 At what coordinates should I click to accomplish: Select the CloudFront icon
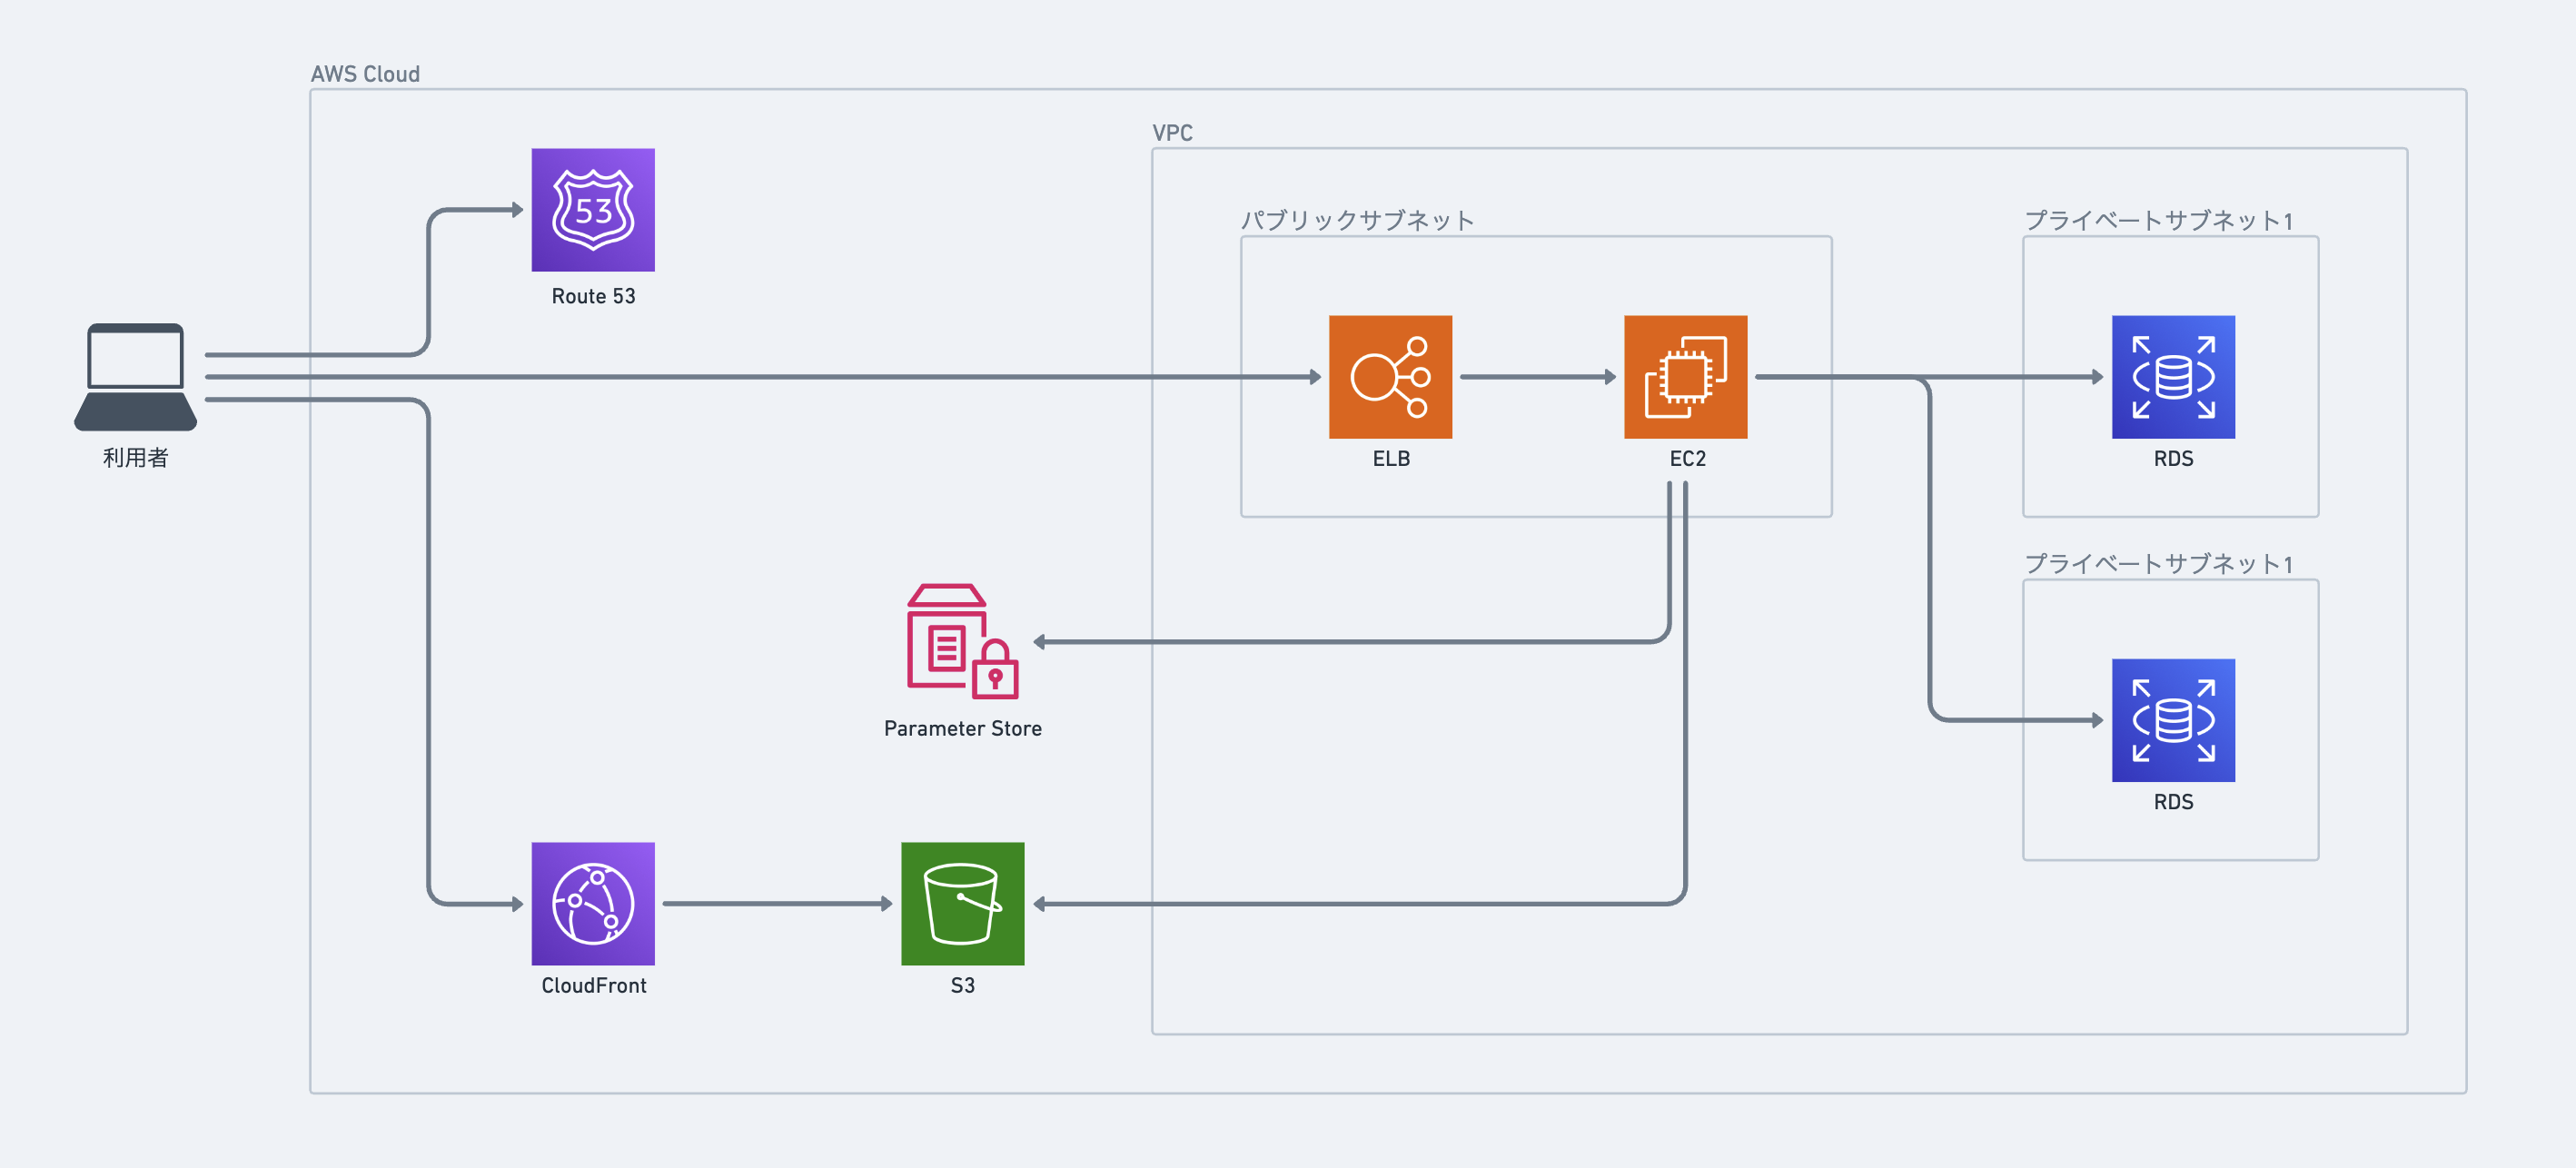[x=593, y=903]
